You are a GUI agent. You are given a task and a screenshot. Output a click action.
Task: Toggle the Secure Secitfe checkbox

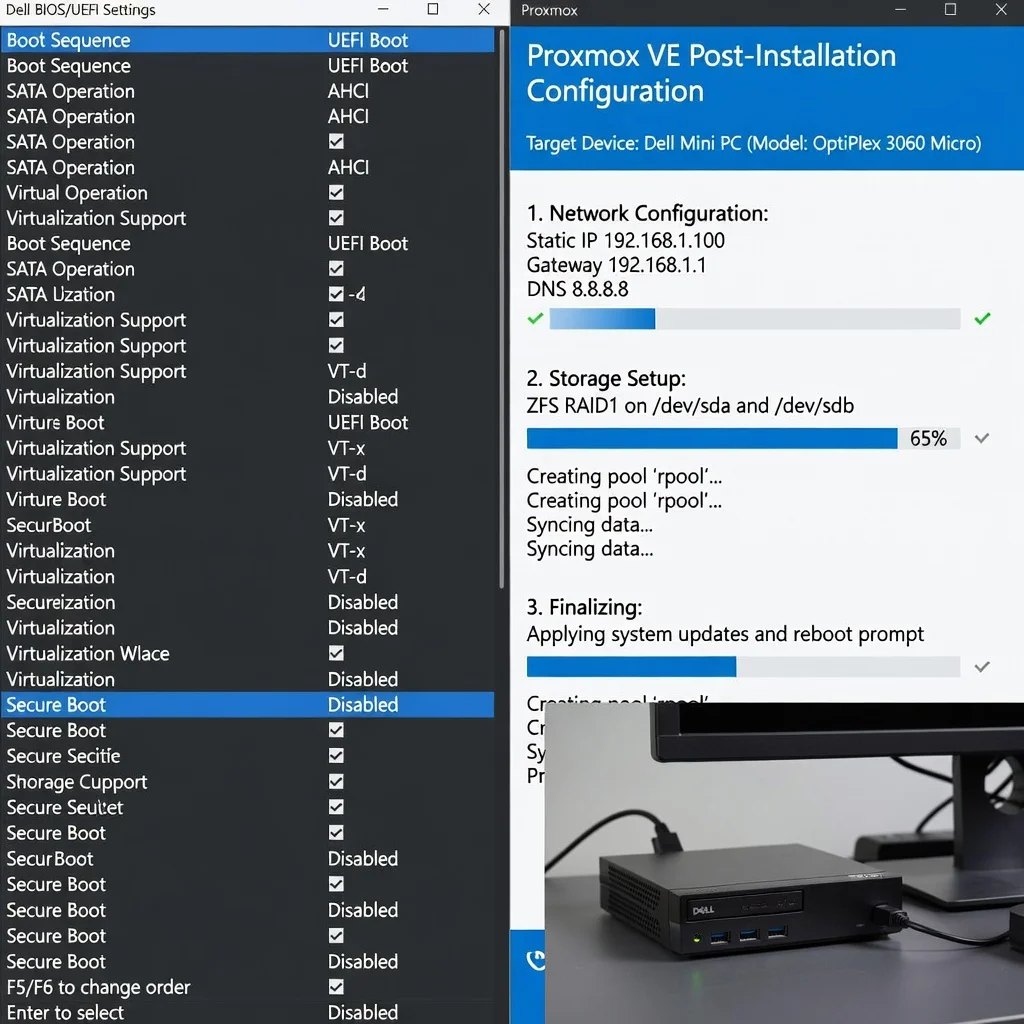coord(336,756)
